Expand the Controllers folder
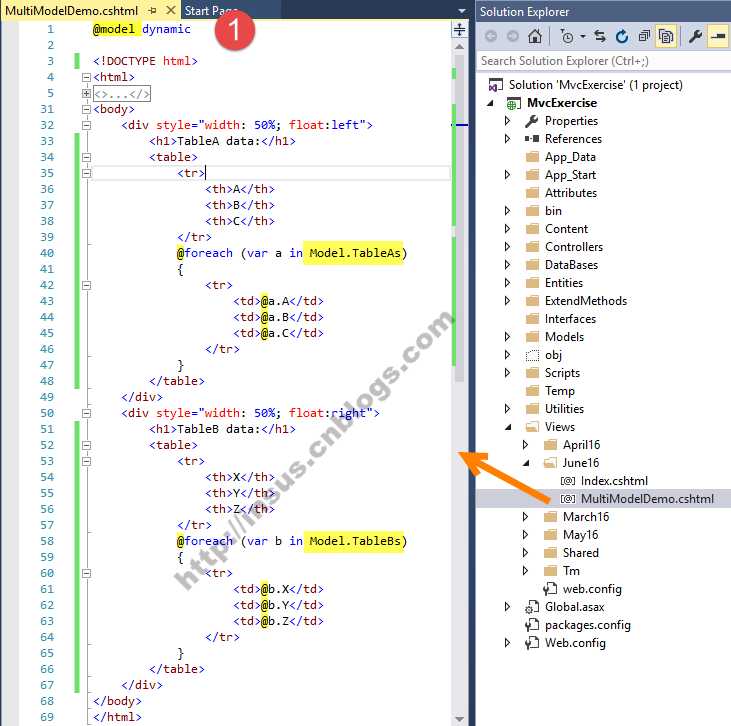This screenshot has width=731, height=726. [x=507, y=247]
